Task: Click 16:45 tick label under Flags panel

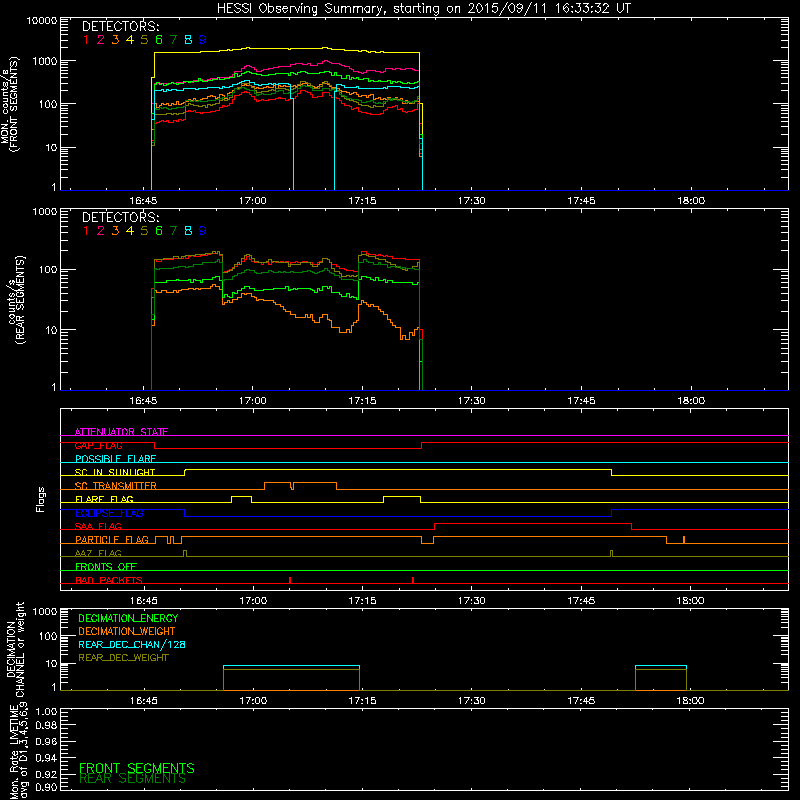Action: pos(143,601)
